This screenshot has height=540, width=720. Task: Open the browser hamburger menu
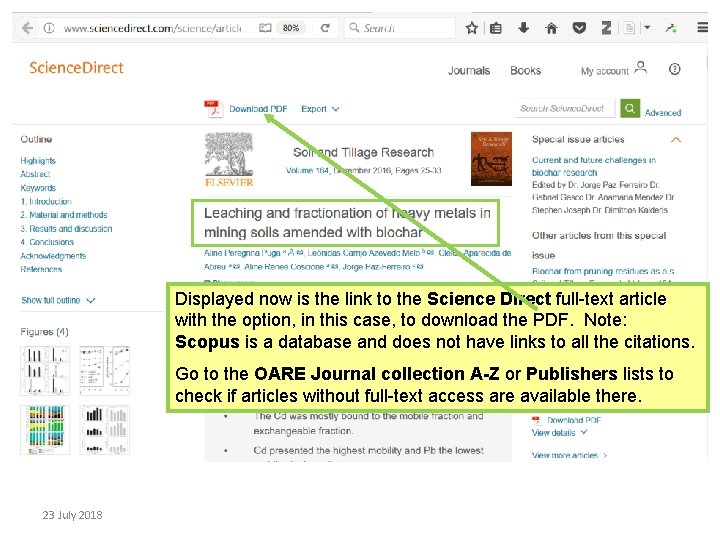pyautogui.click(x=702, y=28)
